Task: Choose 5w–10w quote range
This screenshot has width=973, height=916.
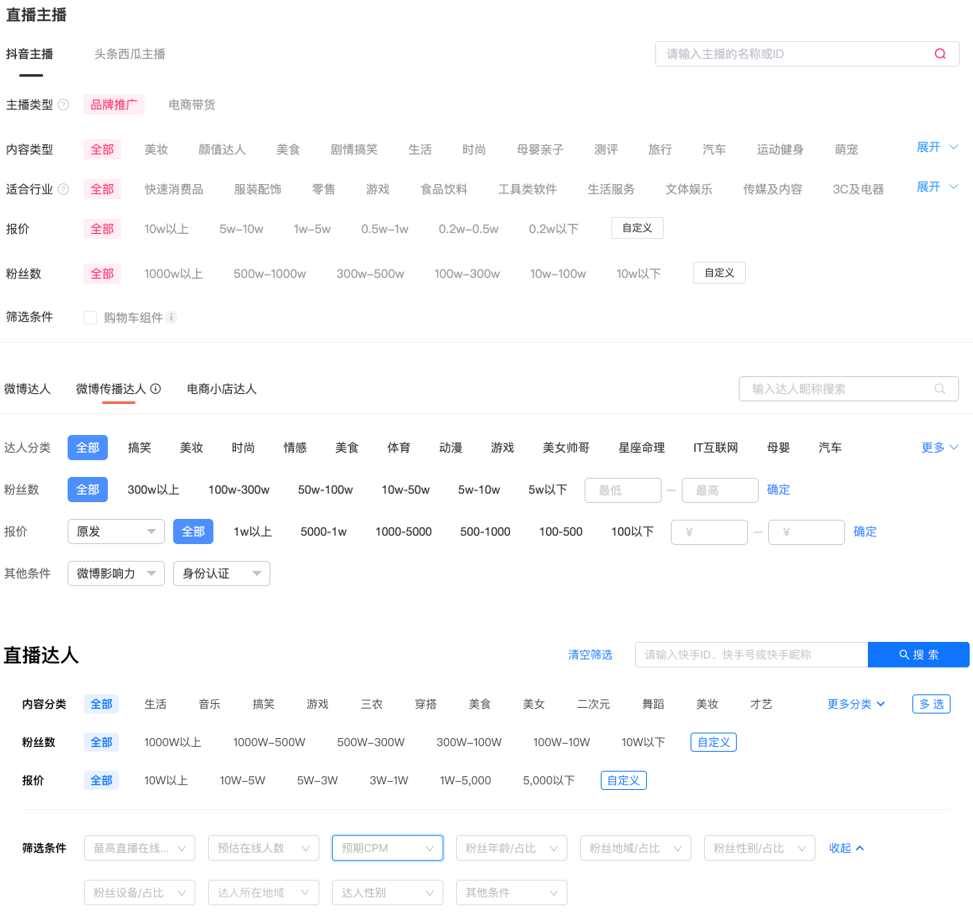Action: tap(241, 229)
